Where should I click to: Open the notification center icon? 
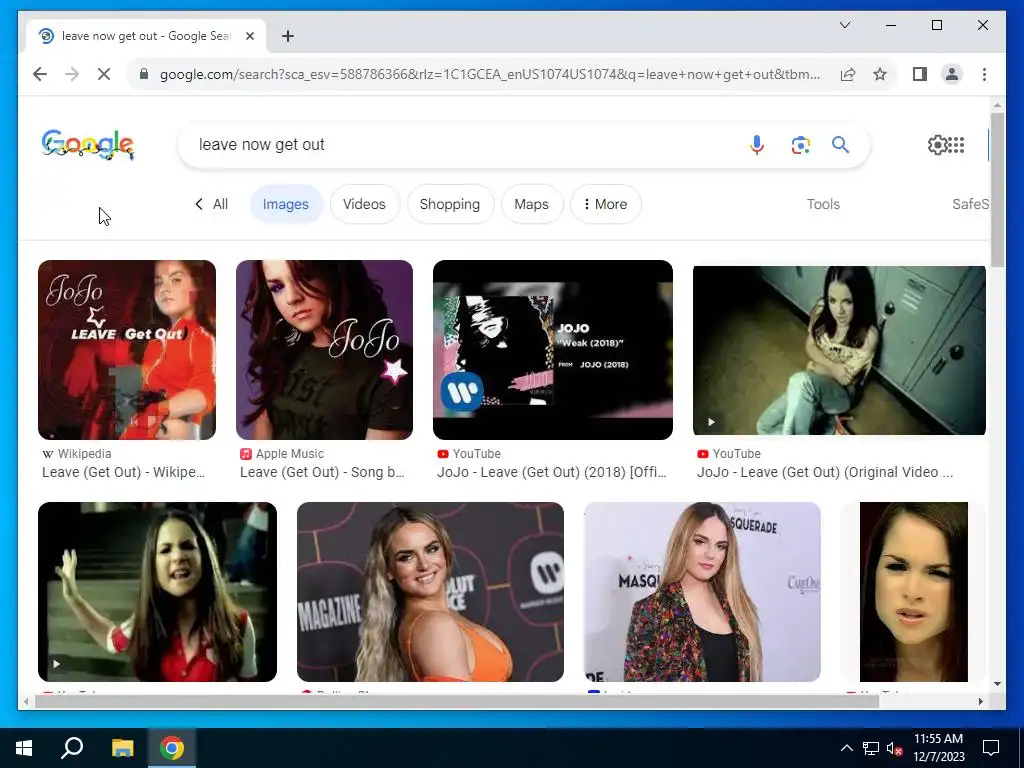click(x=991, y=748)
